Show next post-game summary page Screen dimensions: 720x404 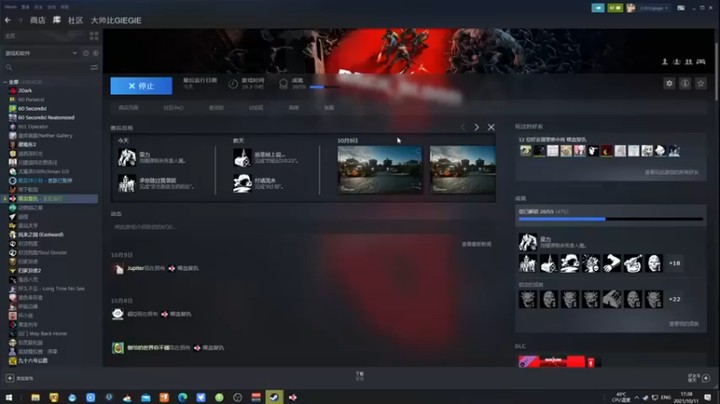pyautogui.click(x=477, y=127)
